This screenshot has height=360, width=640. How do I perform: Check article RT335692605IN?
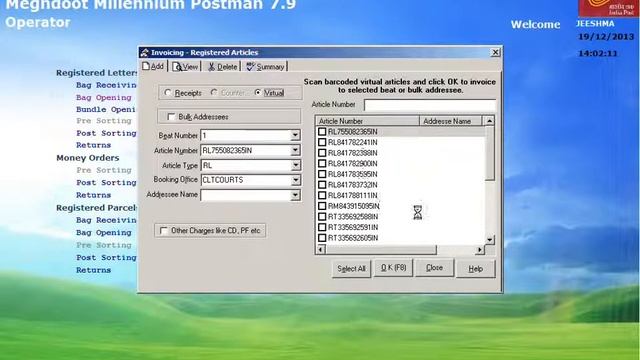point(322,238)
